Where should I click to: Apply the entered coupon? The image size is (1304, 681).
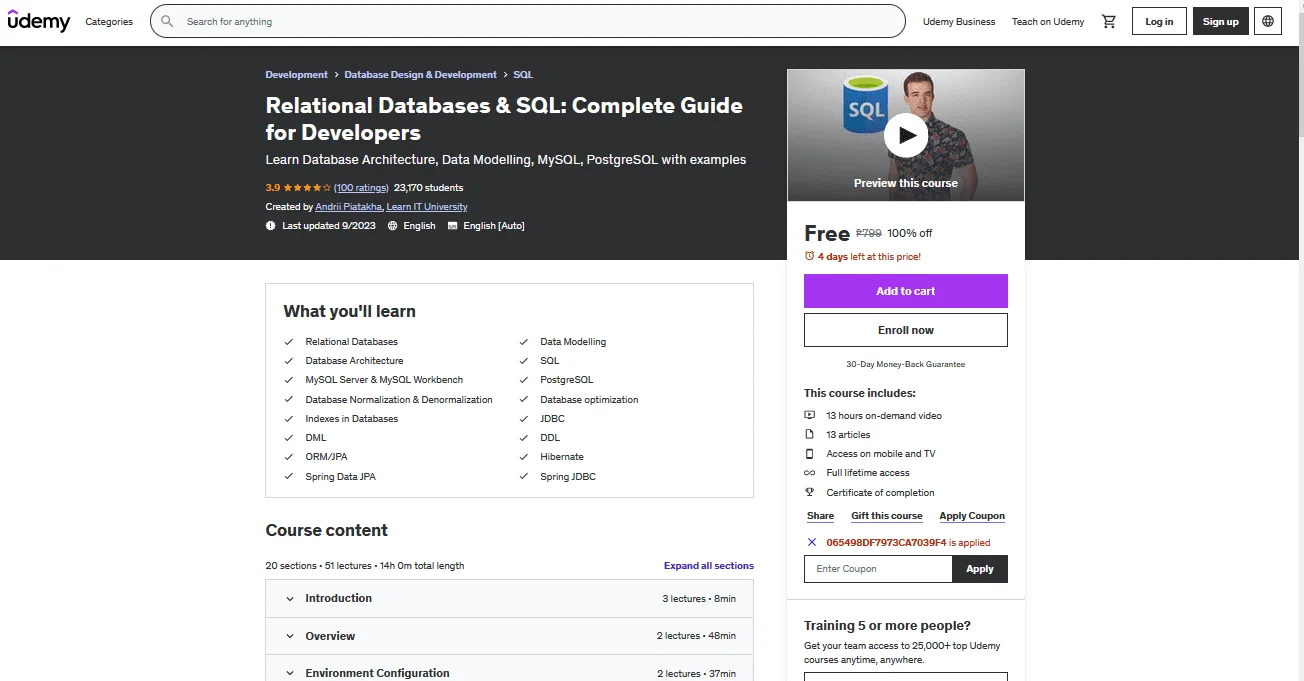pos(980,569)
